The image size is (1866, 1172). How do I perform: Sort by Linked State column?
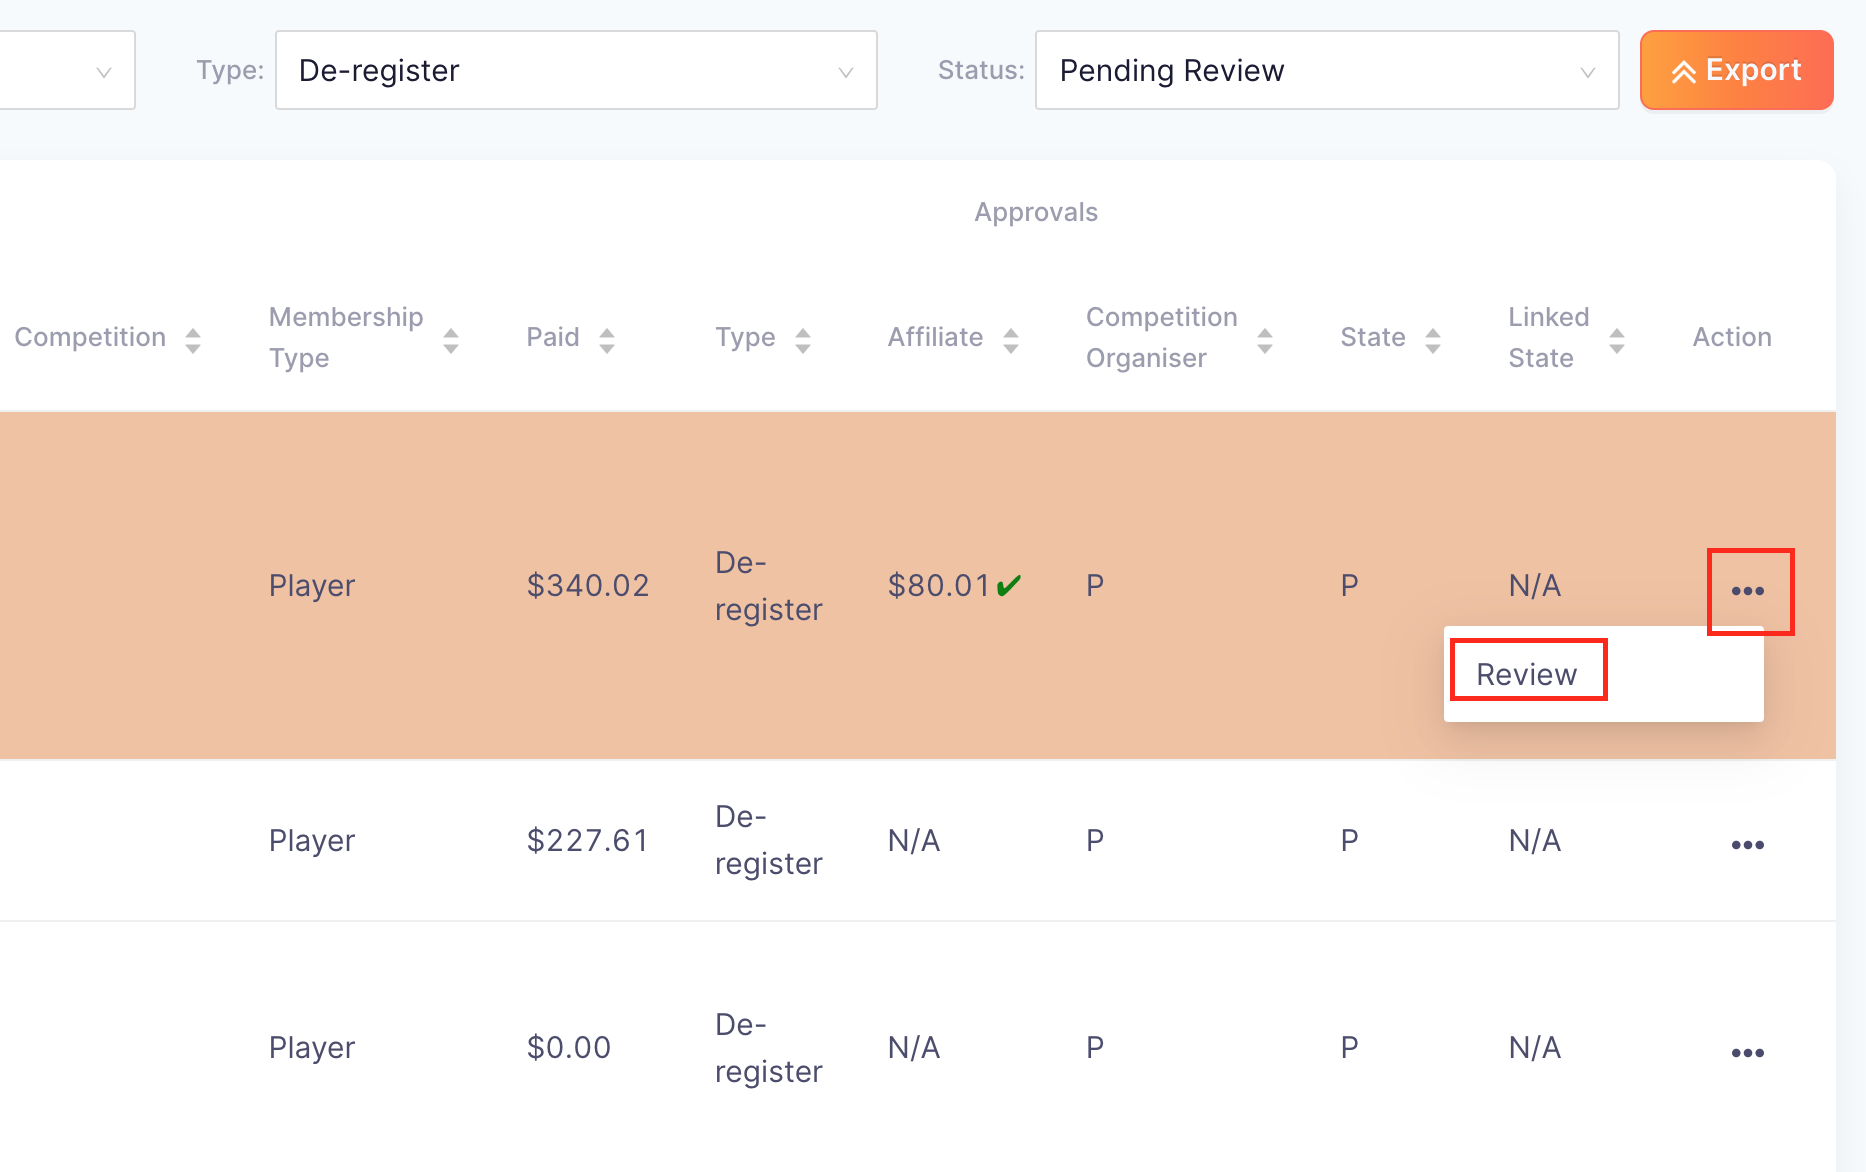coord(1617,340)
